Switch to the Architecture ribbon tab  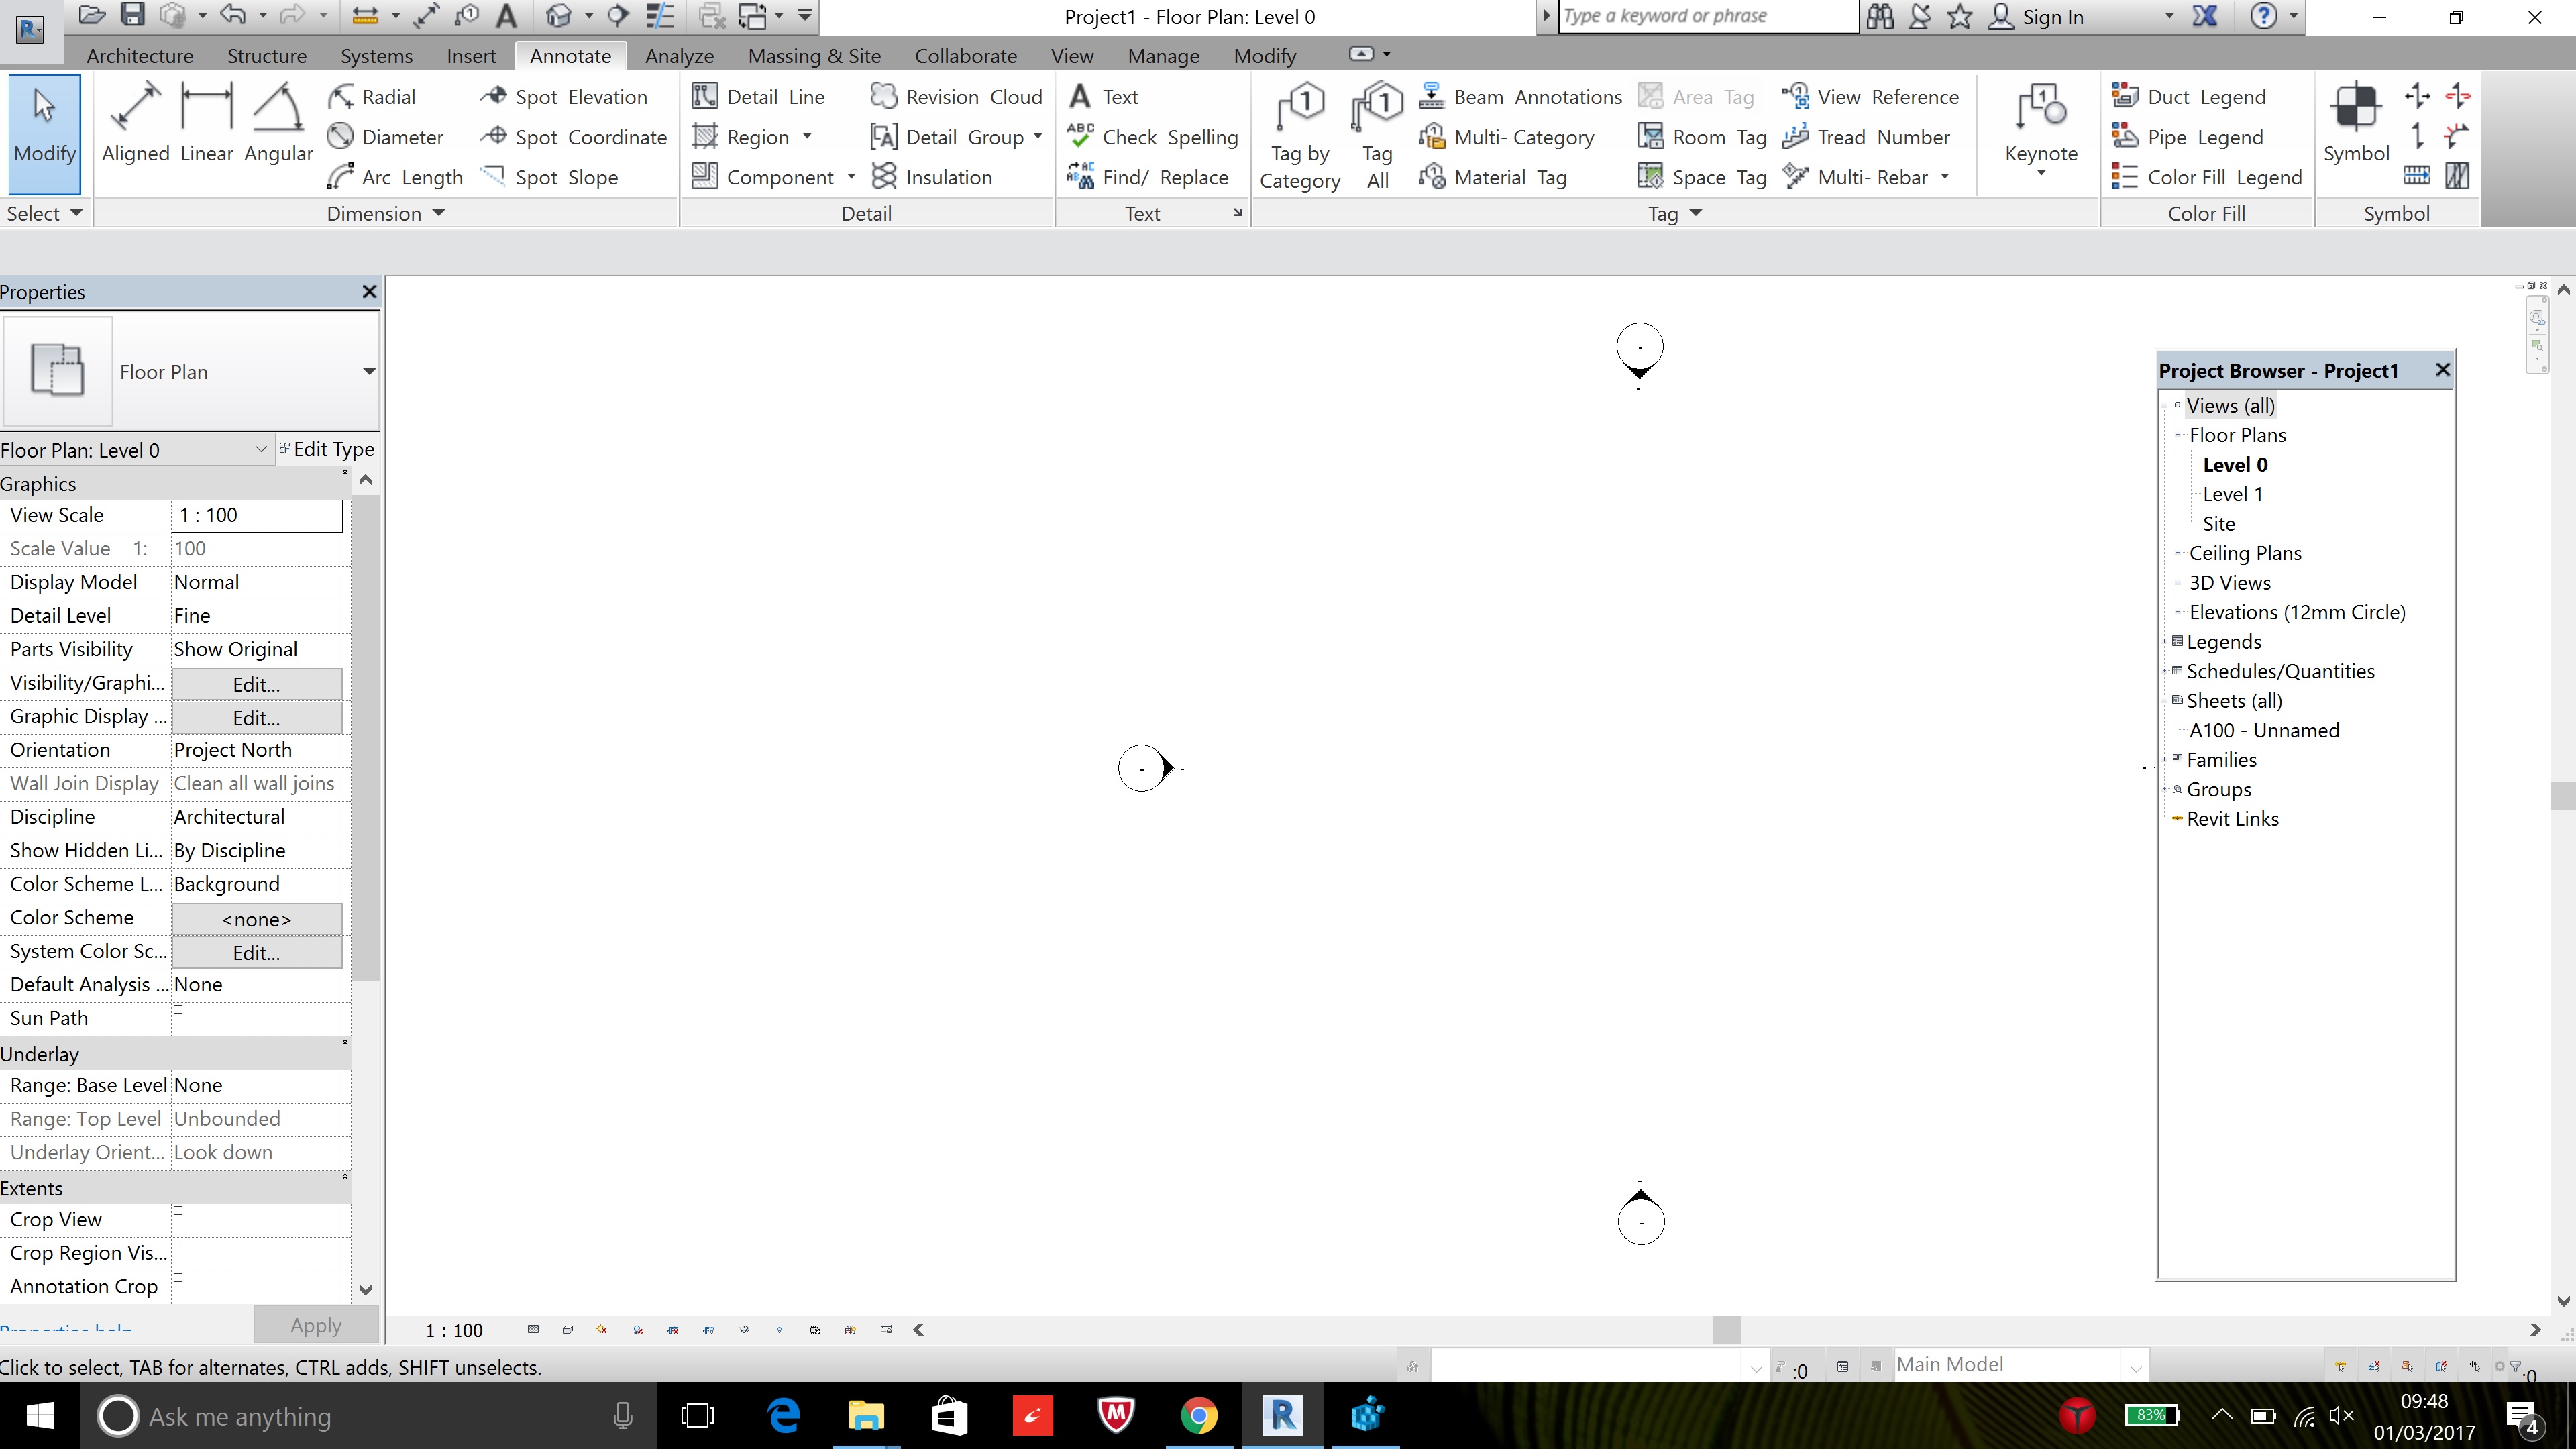(x=139, y=55)
